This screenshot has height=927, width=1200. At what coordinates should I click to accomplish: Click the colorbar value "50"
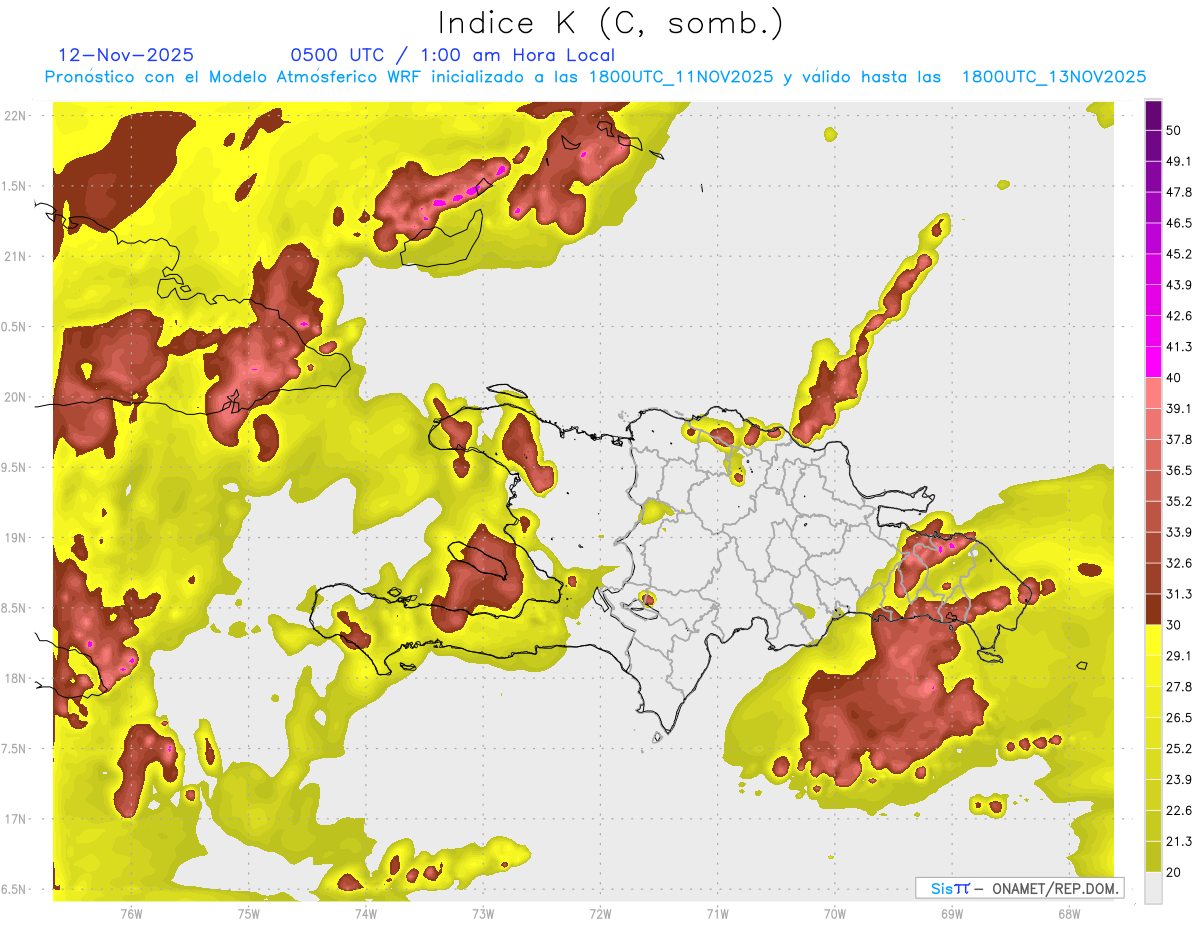pyautogui.click(x=1174, y=130)
